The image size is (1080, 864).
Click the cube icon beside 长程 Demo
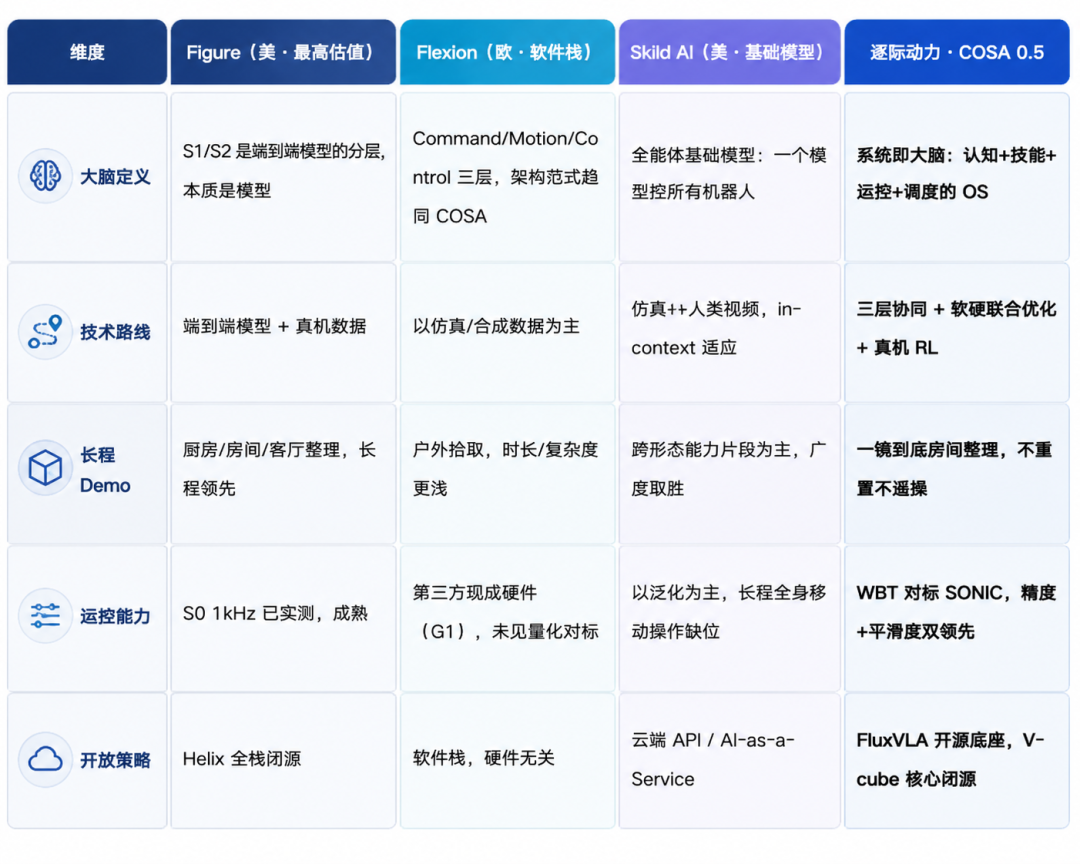coord(45,469)
